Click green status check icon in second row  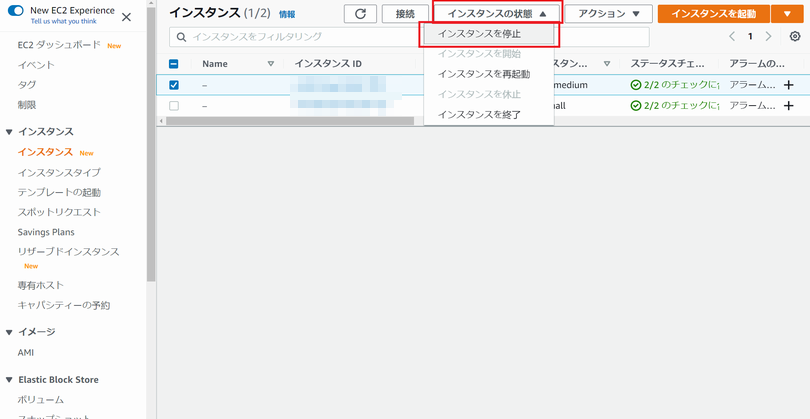(635, 105)
